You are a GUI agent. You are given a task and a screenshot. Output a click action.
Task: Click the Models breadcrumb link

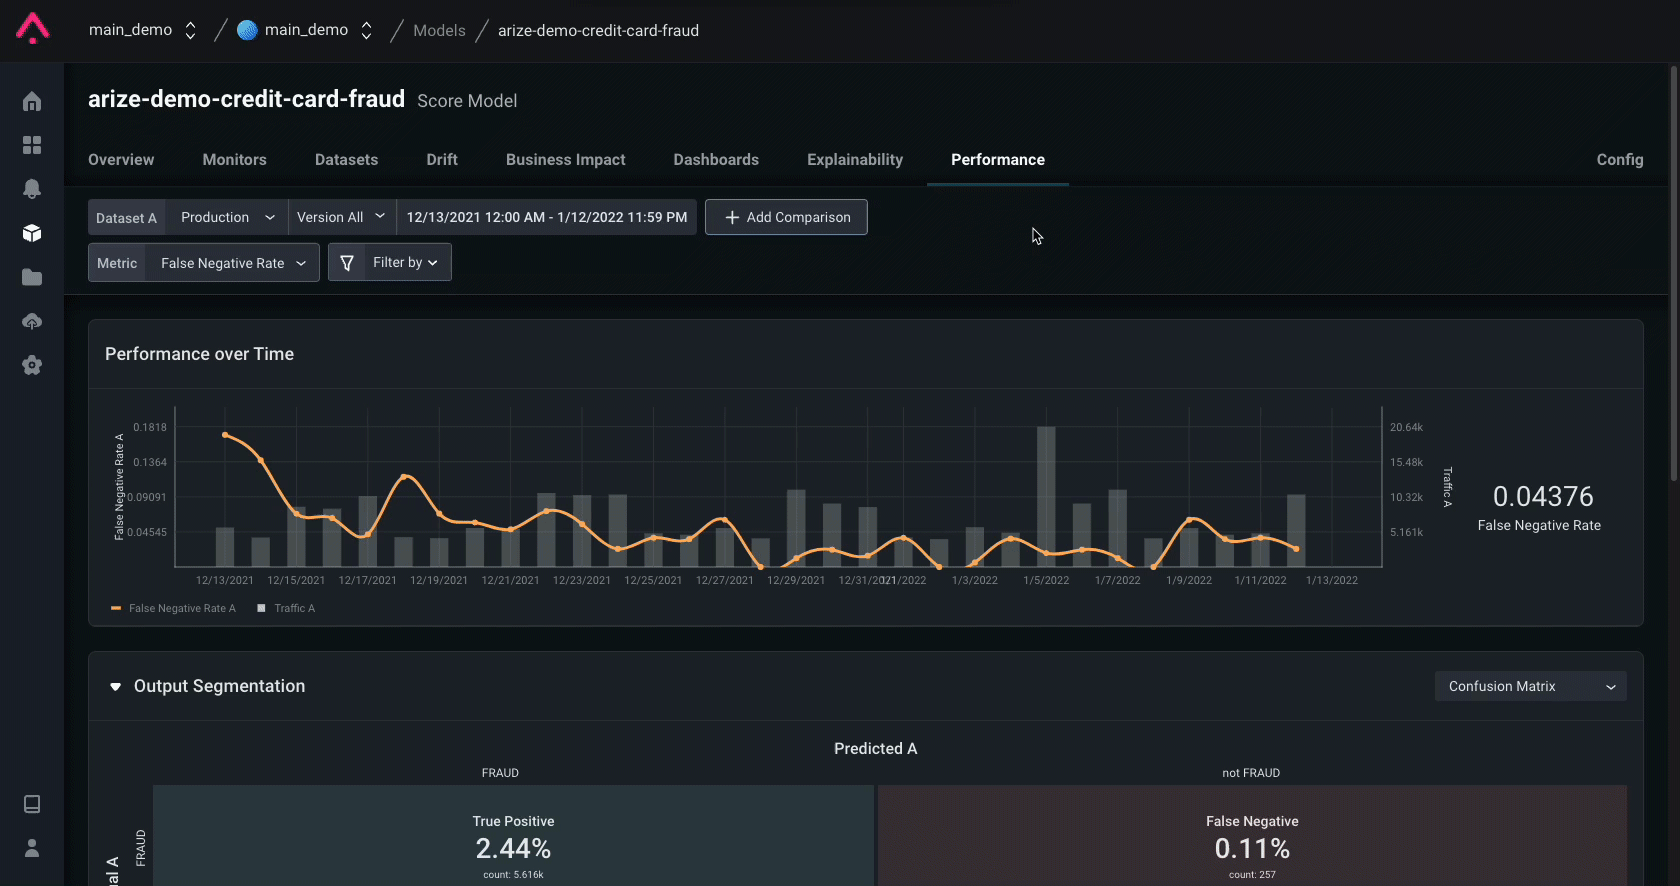point(439,30)
